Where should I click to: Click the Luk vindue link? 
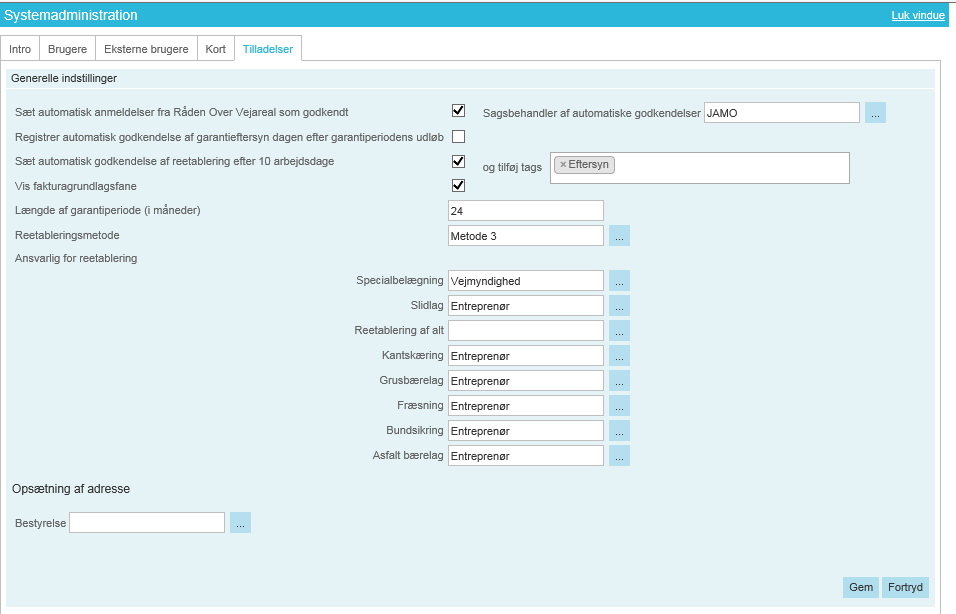click(x=917, y=16)
